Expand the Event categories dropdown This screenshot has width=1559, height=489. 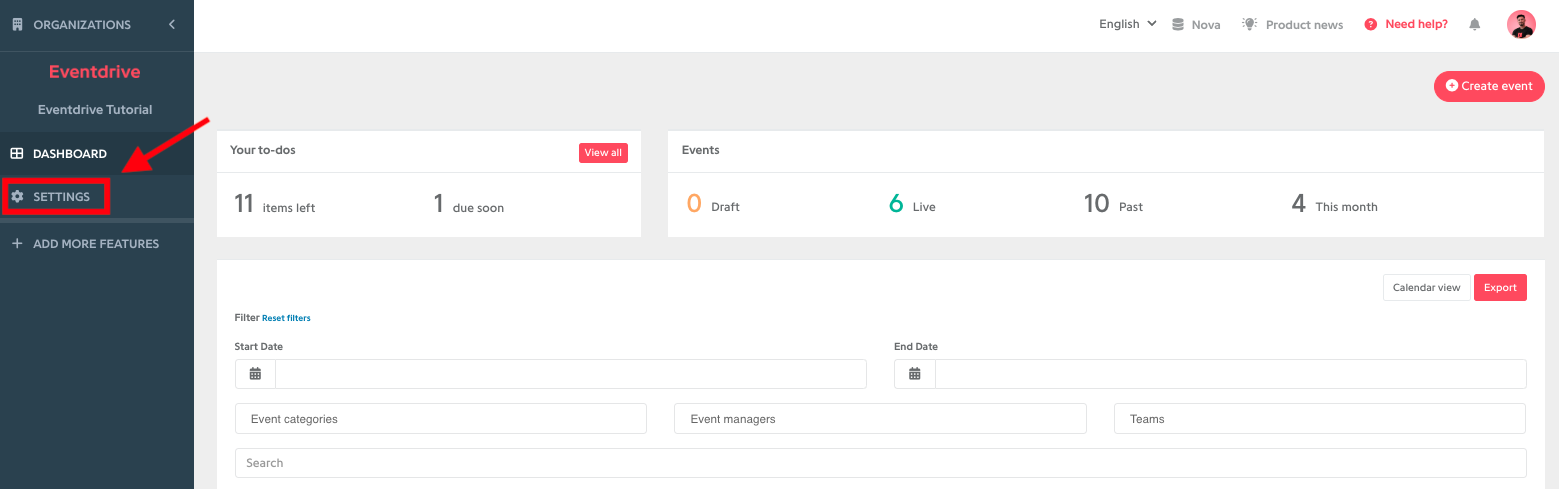tap(441, 419)
